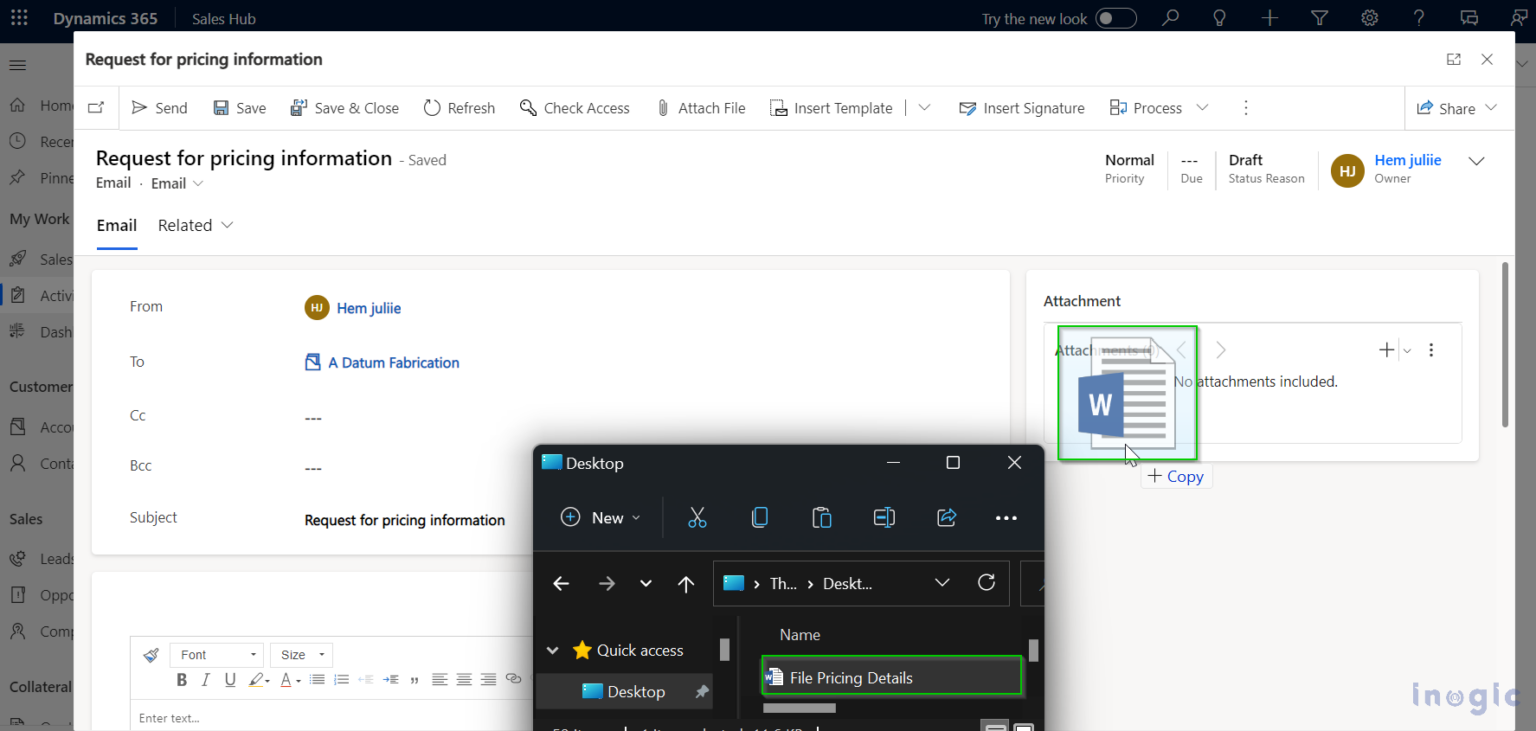Toggle bold formatting in the email body

(181, 679)
